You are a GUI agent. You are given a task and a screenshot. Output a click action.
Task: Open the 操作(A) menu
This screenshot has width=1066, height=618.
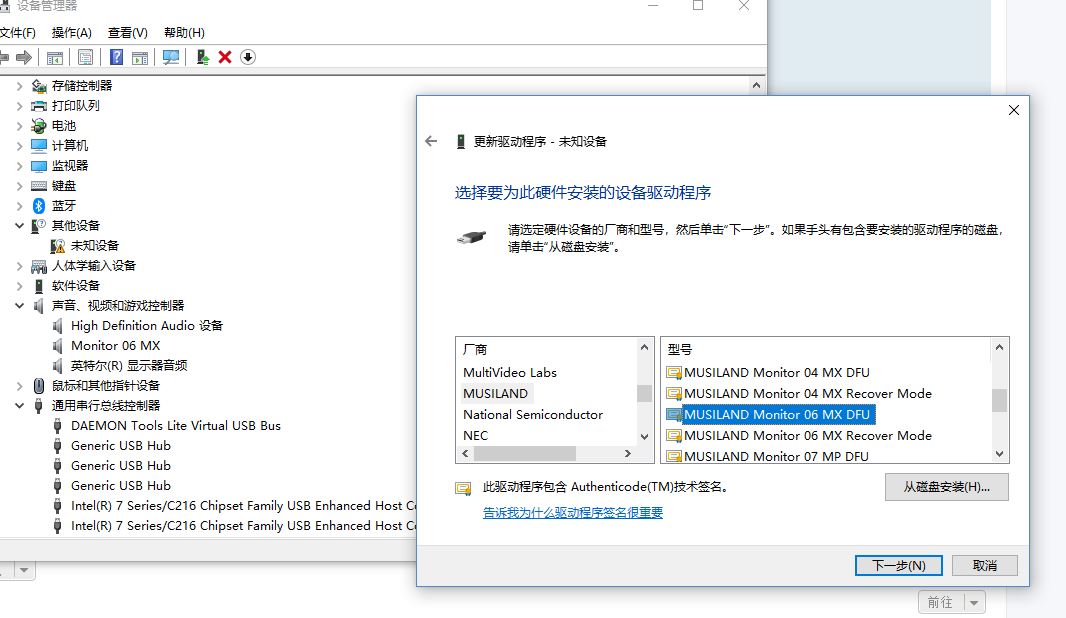(x=71, y=33)
